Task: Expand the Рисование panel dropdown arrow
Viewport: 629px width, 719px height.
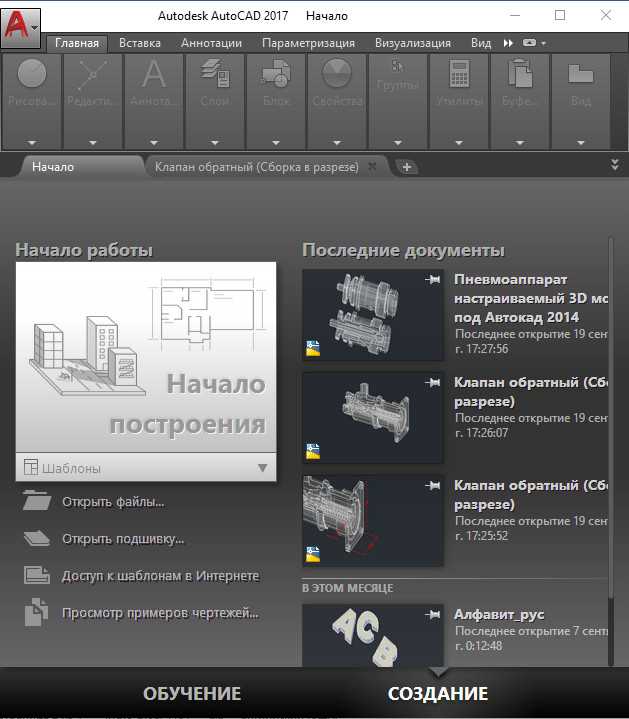Action: [x=32, y=143]
